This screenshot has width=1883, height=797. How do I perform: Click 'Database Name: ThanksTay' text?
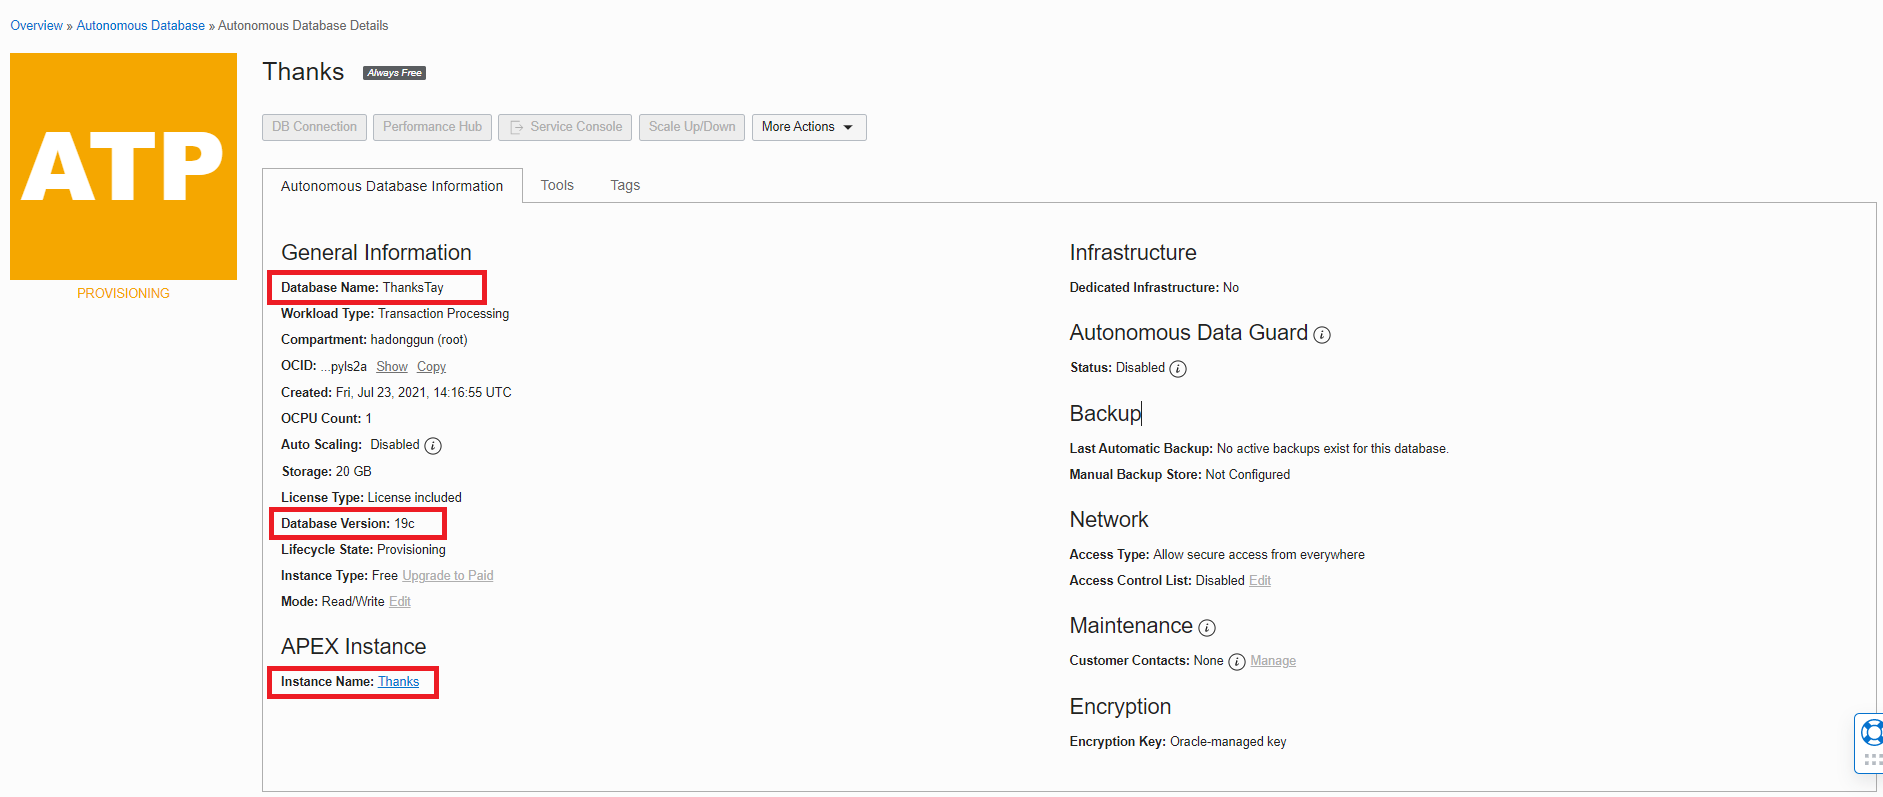362,288
